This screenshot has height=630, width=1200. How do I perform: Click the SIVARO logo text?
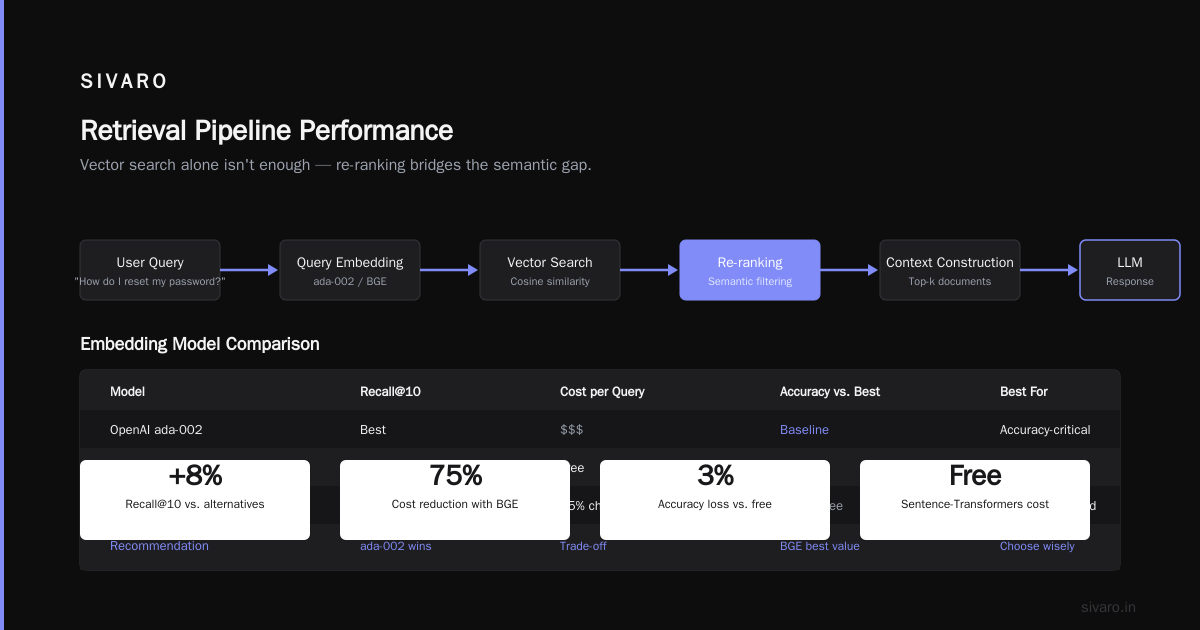(124, 82)
